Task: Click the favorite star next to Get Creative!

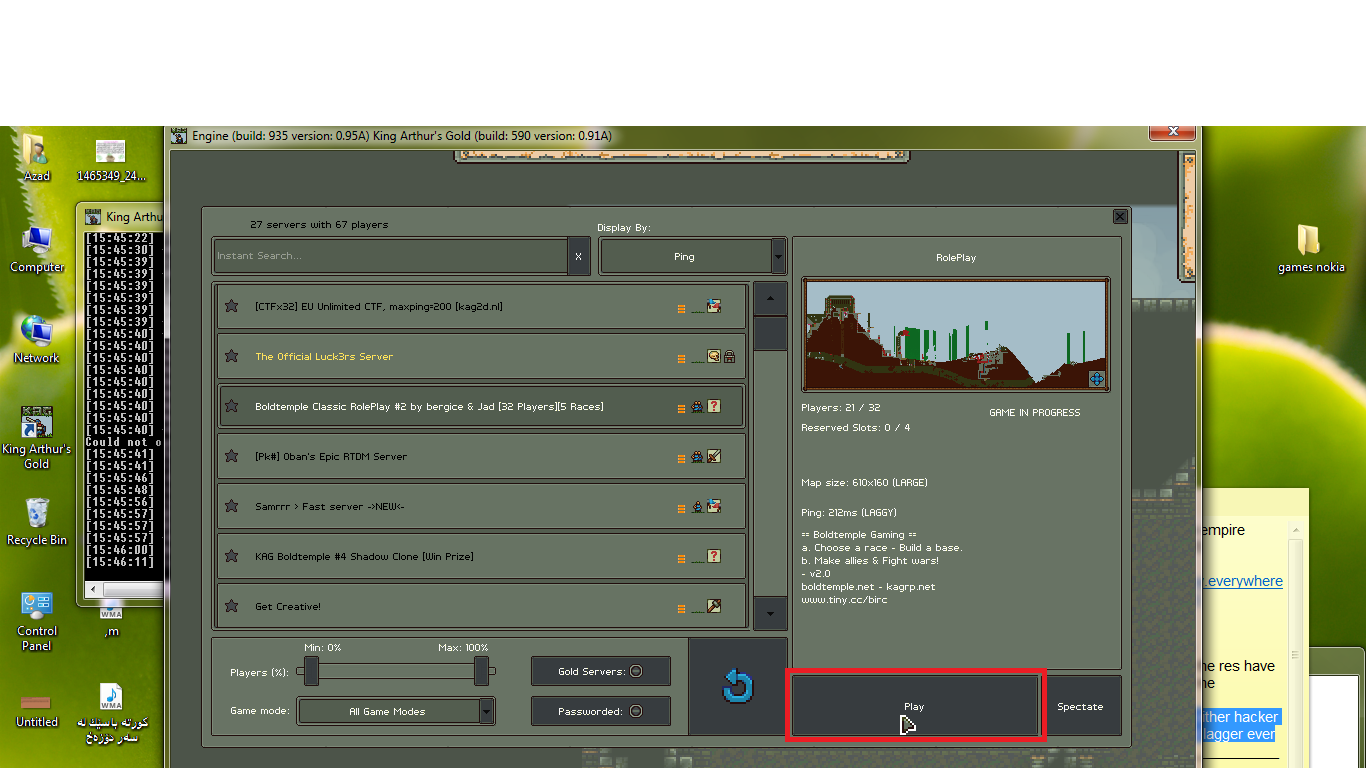Action: pos(231,606)
